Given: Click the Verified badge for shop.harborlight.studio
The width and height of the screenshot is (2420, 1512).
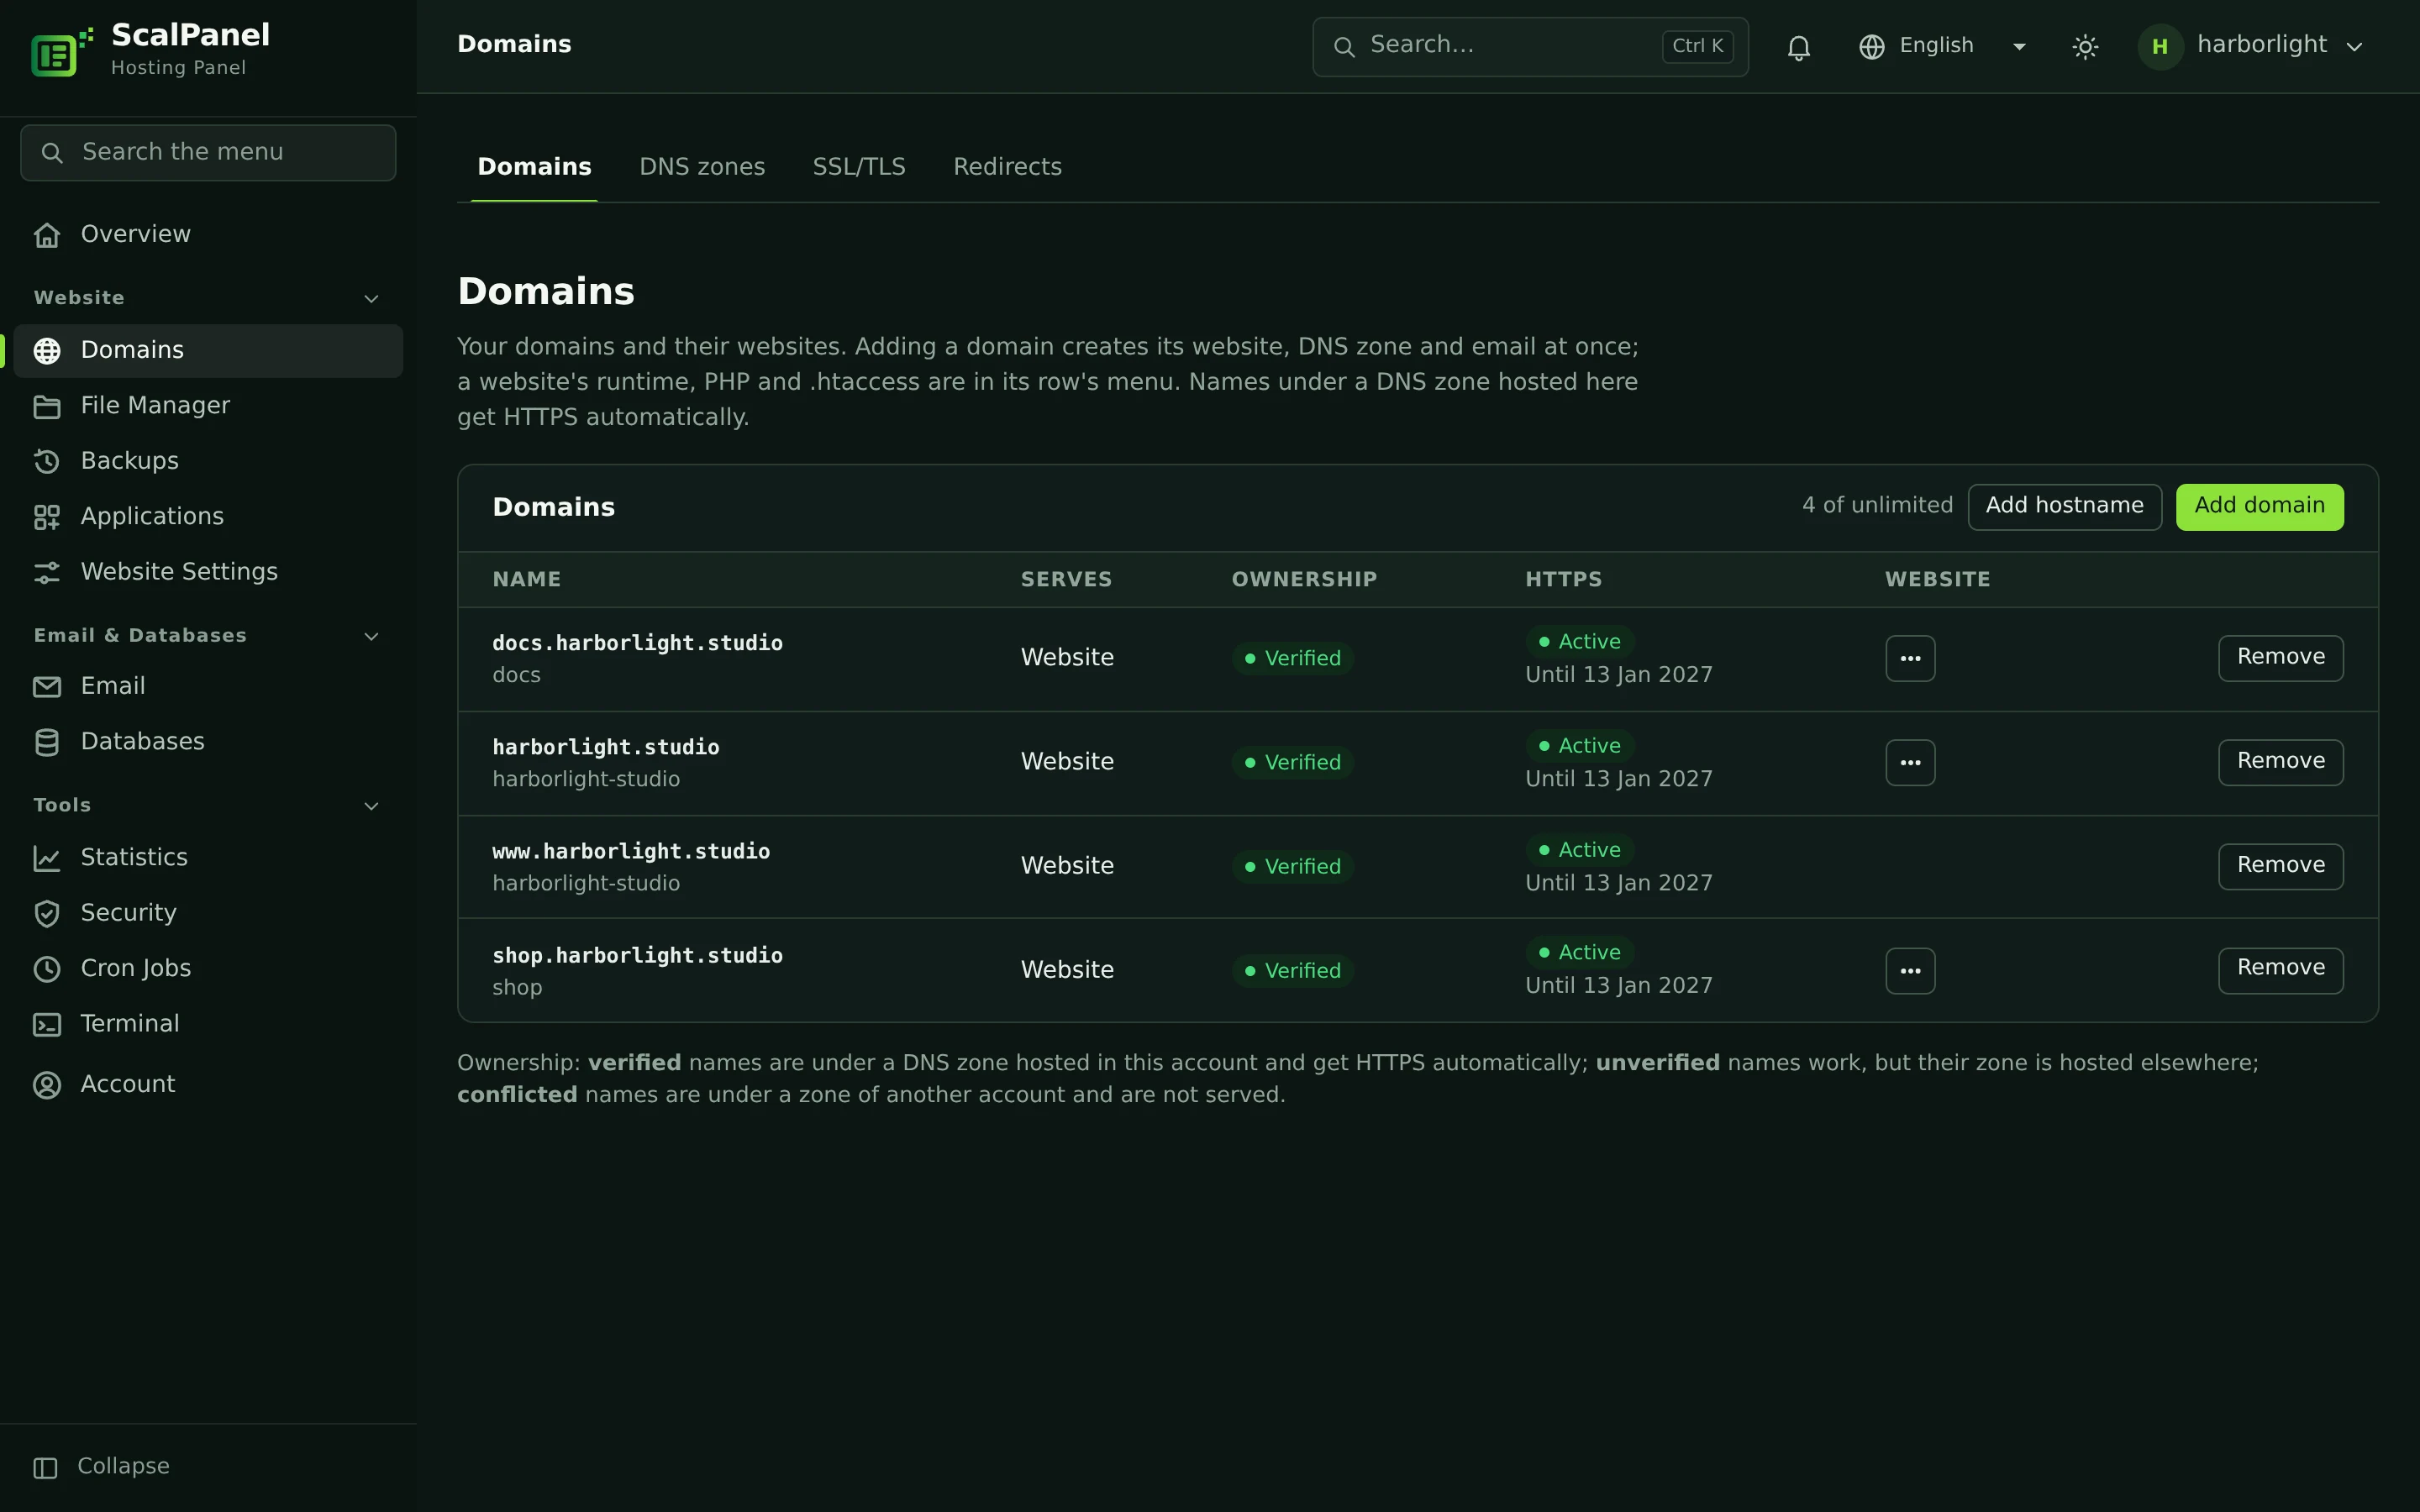Looking at the screenshot, I should pos(1292,971).
